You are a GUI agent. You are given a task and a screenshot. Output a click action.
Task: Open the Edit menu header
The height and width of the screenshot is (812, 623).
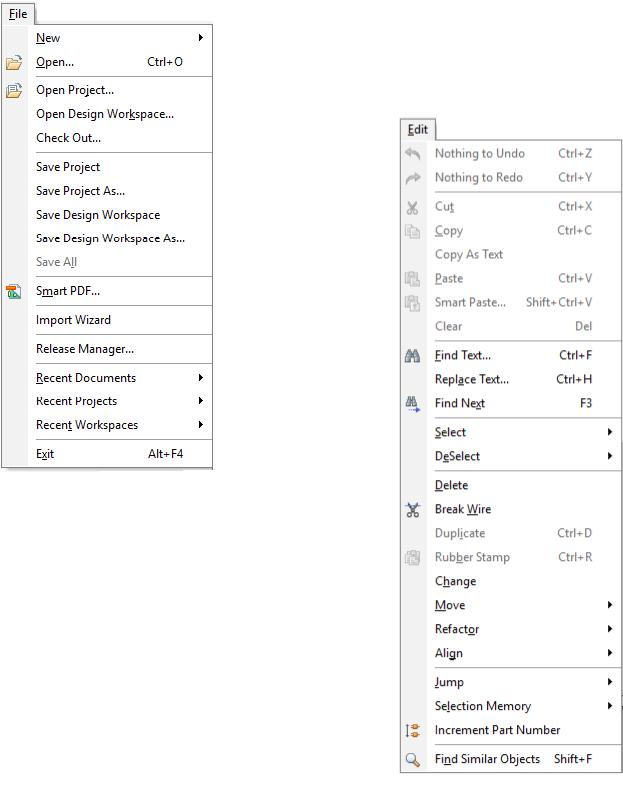pyautogui.click(x=417, y=129)
